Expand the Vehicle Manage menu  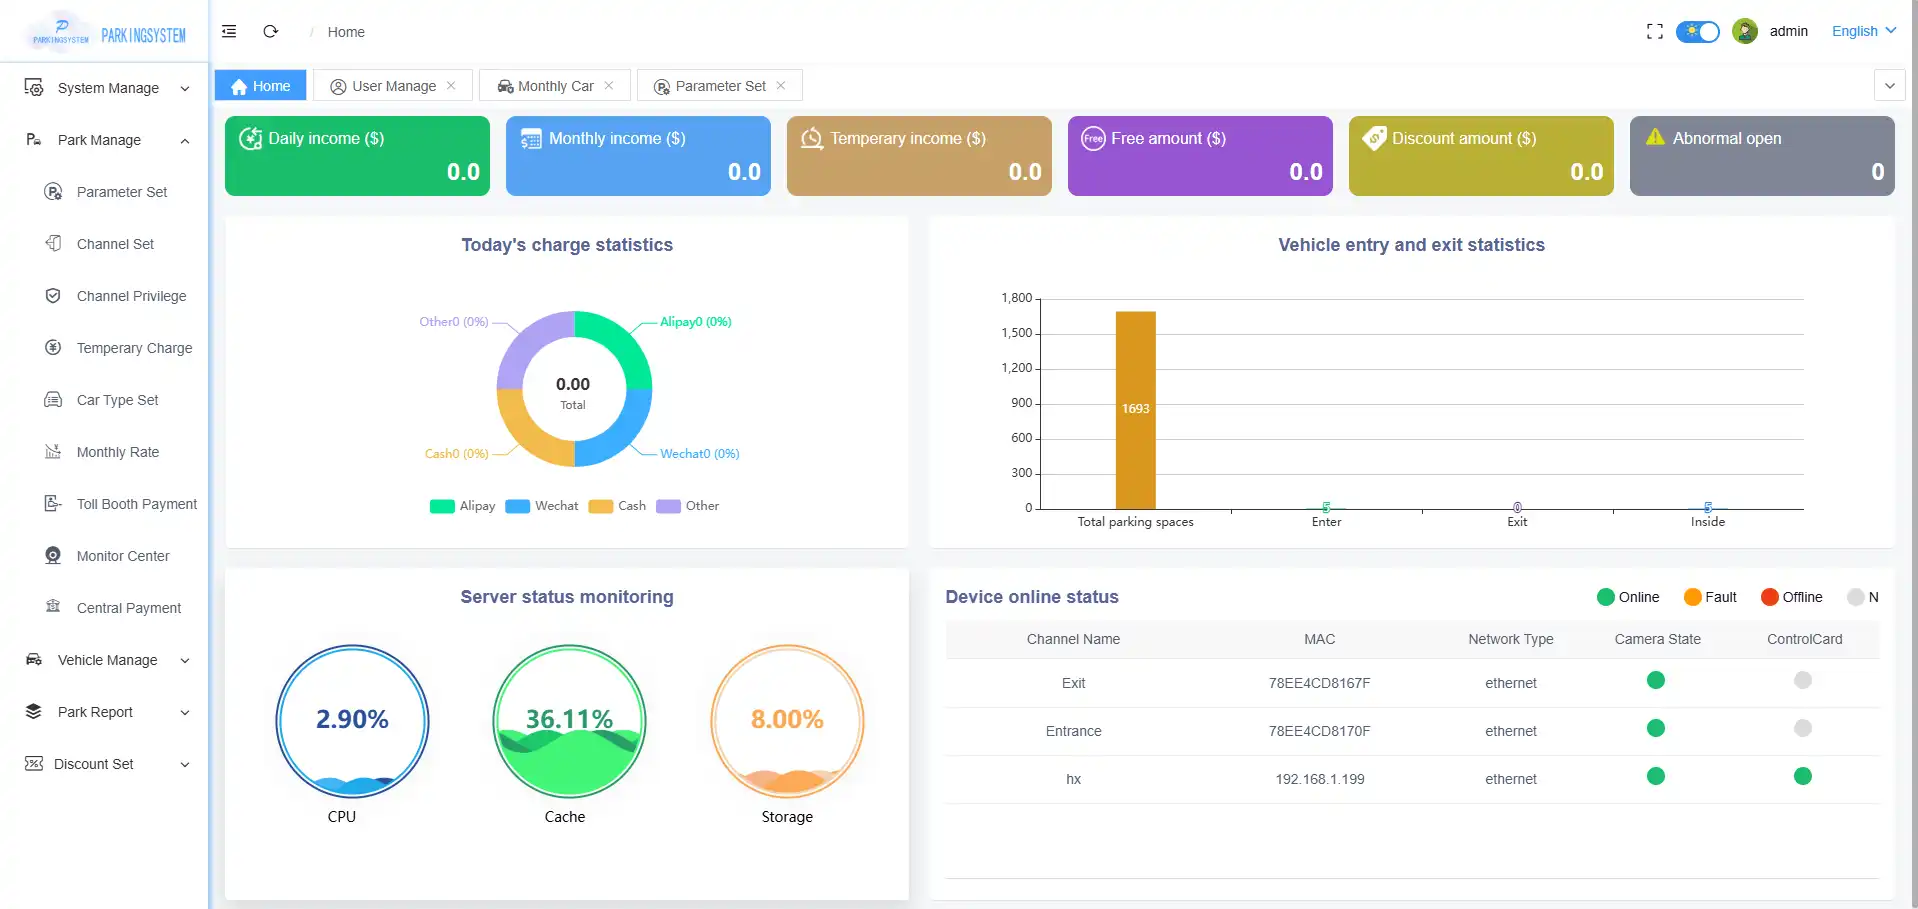coord(107,660)
